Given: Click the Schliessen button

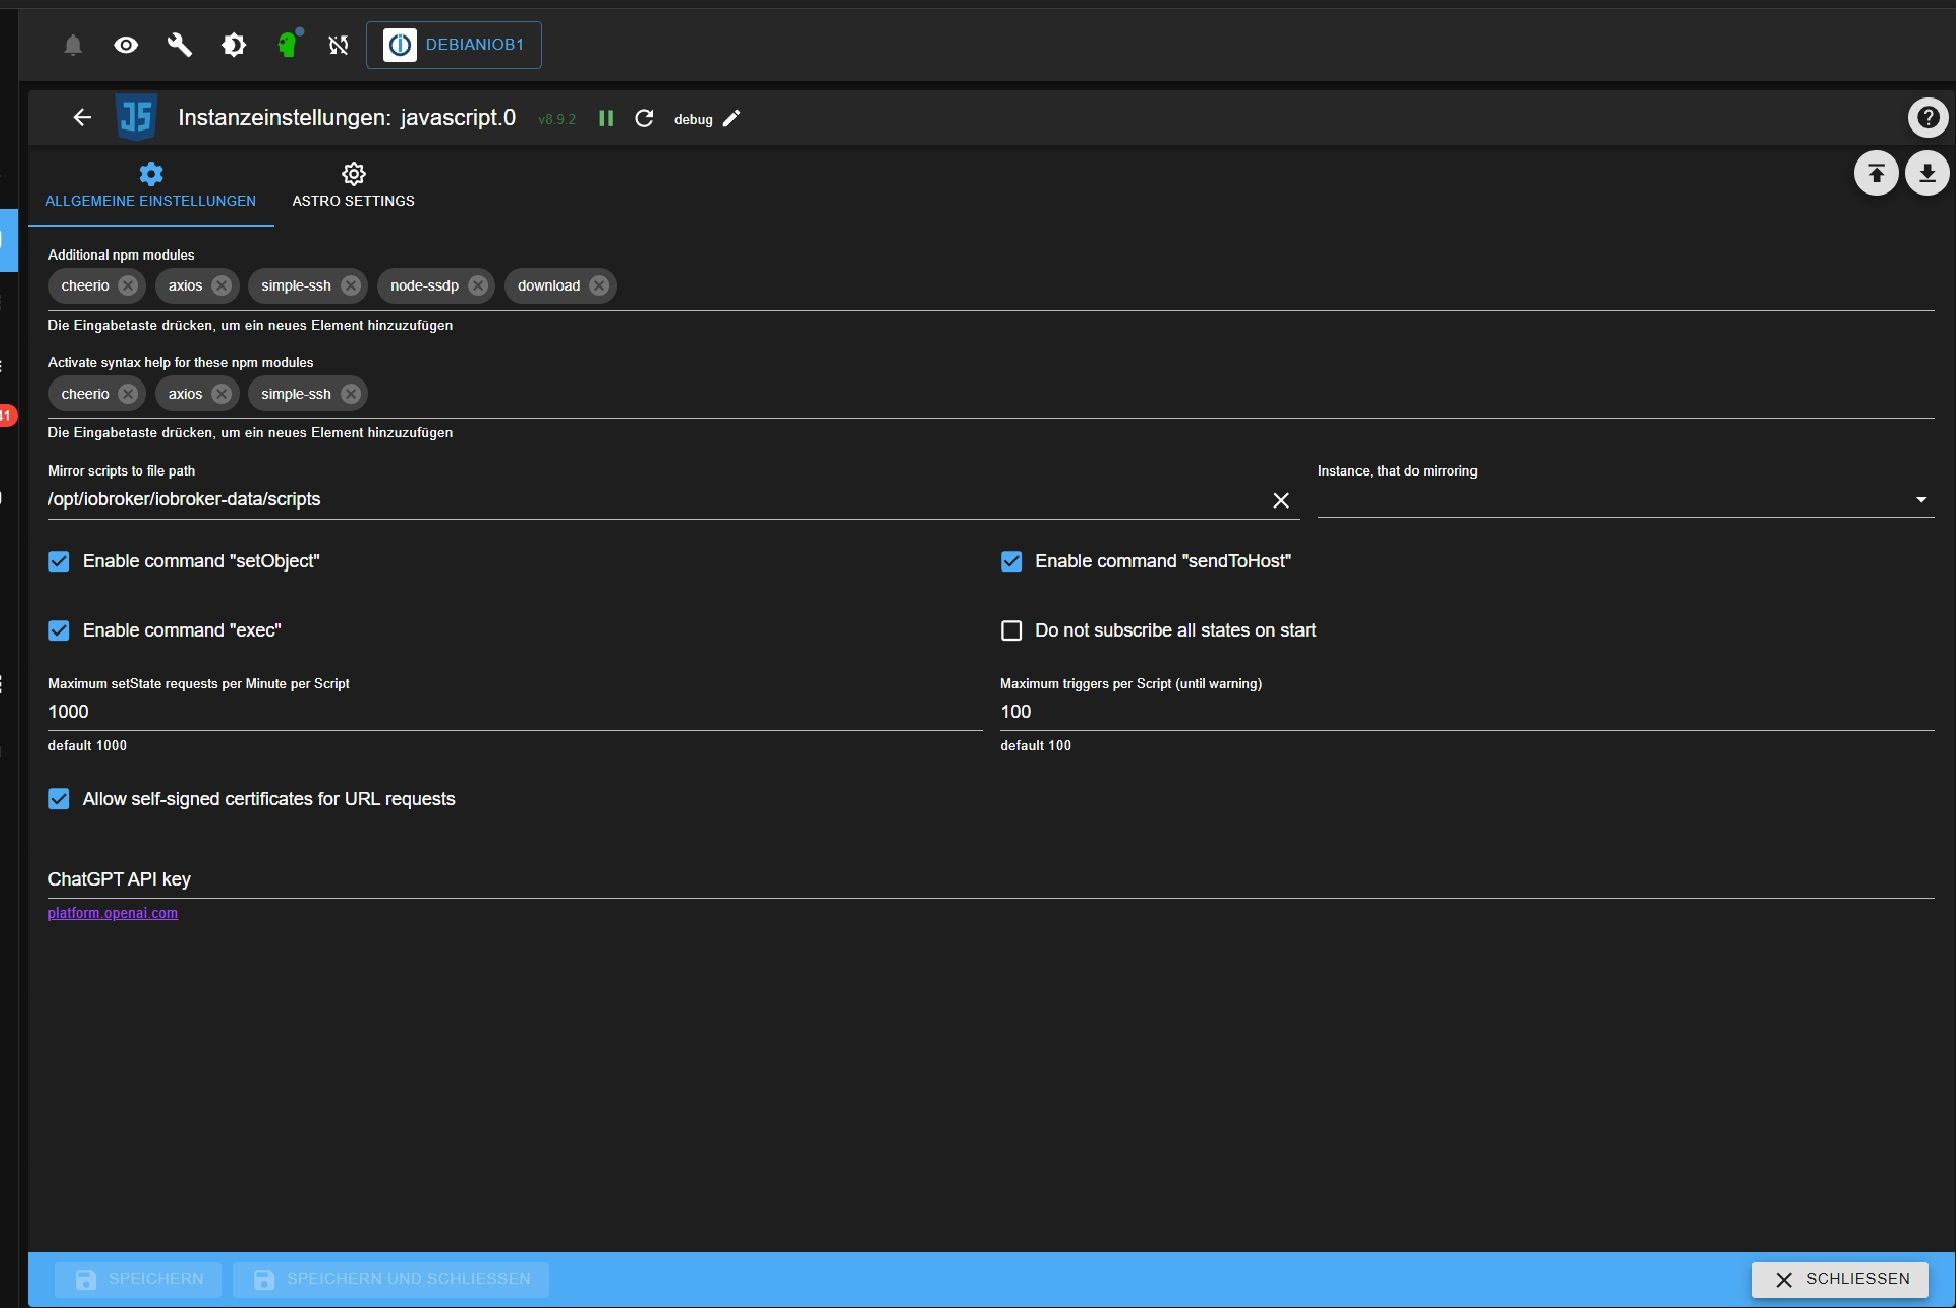Looking at the screenshot, I should tap(1840, 1279).
